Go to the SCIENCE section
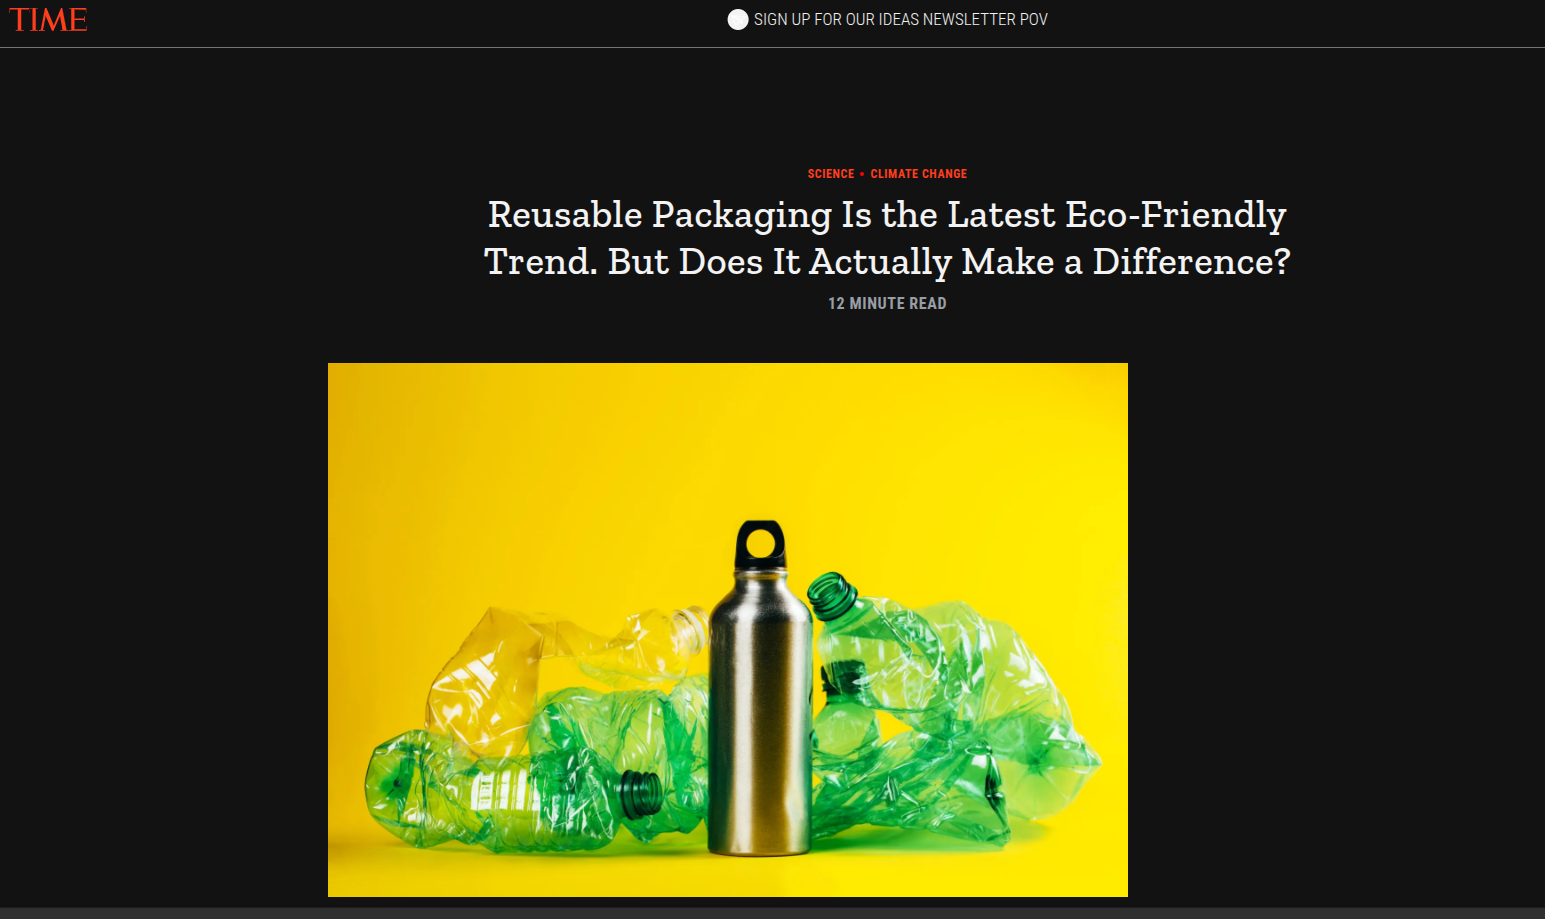Screen dimensions: 1545x919 point(831,174)
